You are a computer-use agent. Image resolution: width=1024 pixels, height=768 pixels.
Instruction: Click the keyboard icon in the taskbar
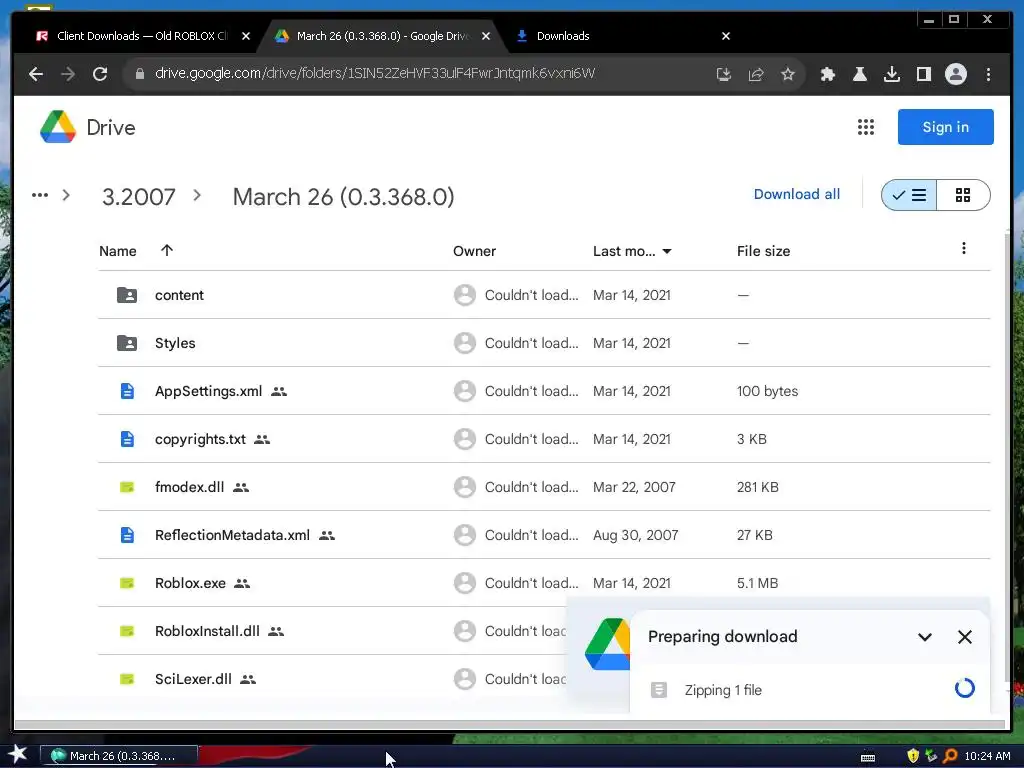[868, 757]
